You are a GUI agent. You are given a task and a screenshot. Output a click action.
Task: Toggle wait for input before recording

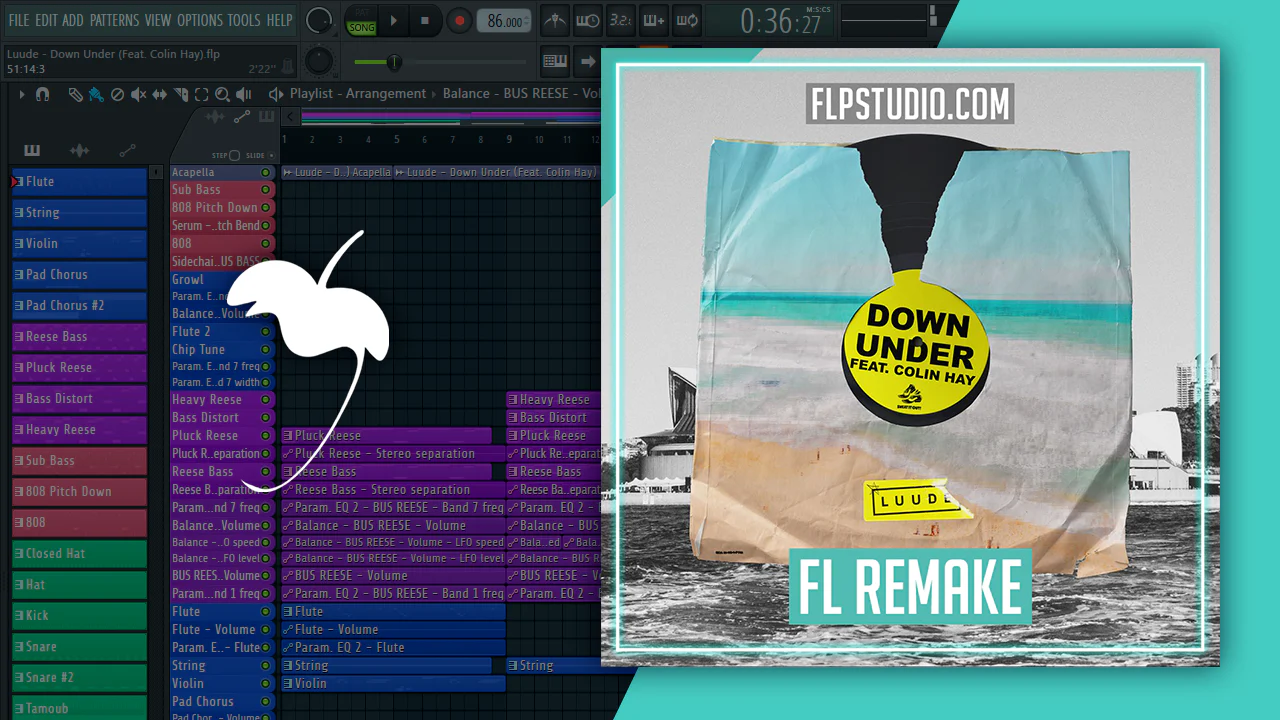[x=588, y=20]
